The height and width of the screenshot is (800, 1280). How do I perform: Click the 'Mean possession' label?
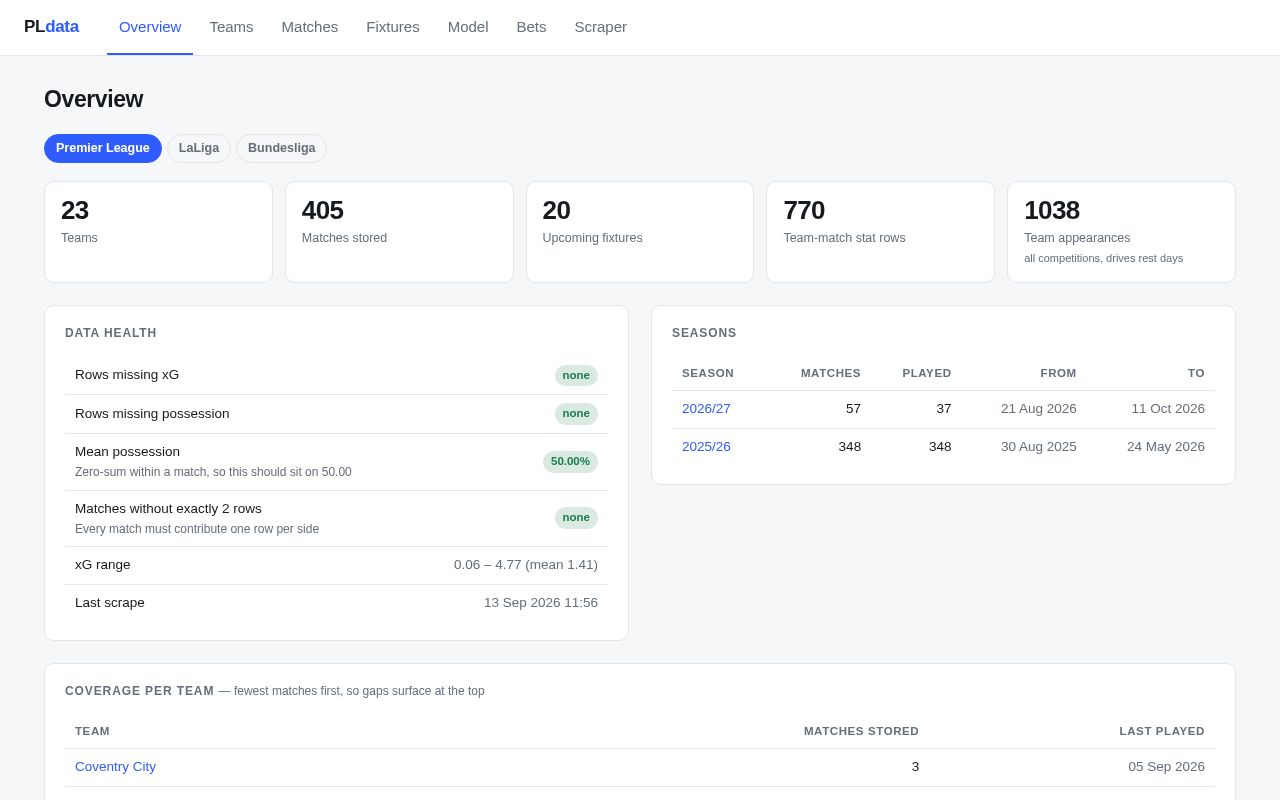click(x=127, y=452)
